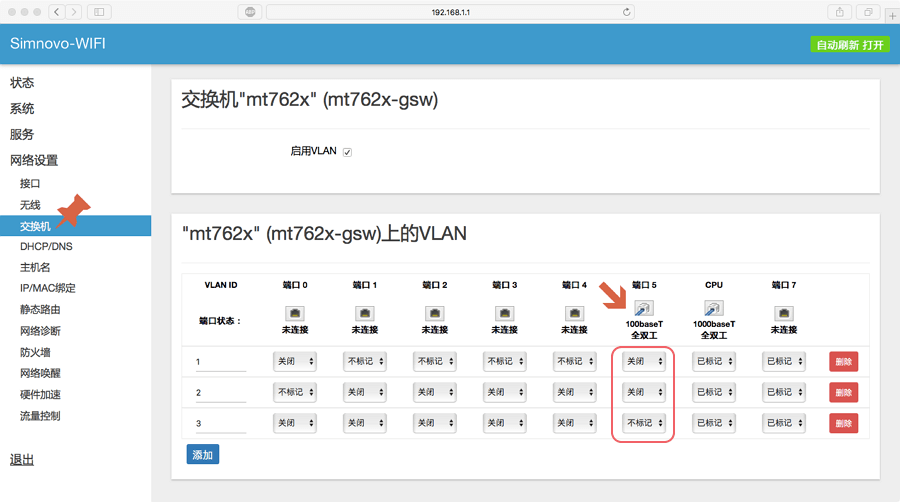Select 主机名 in sidebar
This screenshot has height=502, width=900.
(x=35, y=267)
